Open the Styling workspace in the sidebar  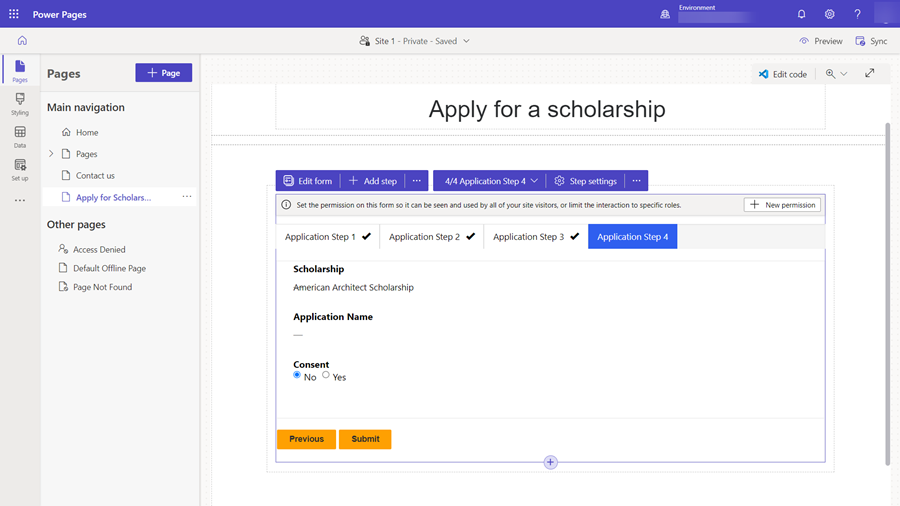coord(20,104)
